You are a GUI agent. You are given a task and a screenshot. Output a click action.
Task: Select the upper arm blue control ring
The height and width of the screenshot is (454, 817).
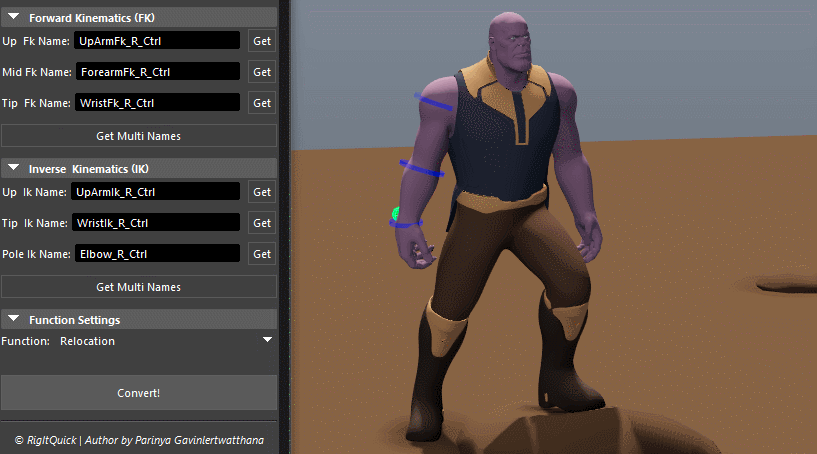pyautogui.click(x=434, y=102)
